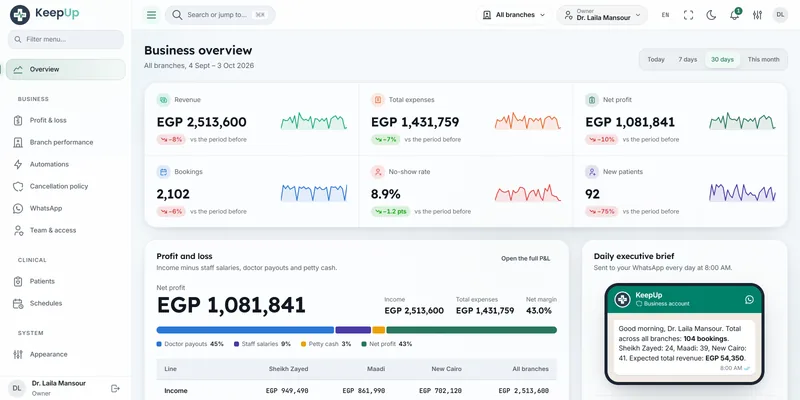Click the blue Doctor payouts bar segment
The width and height of the screenshot is (800, 400).
[x=245, y=330]
